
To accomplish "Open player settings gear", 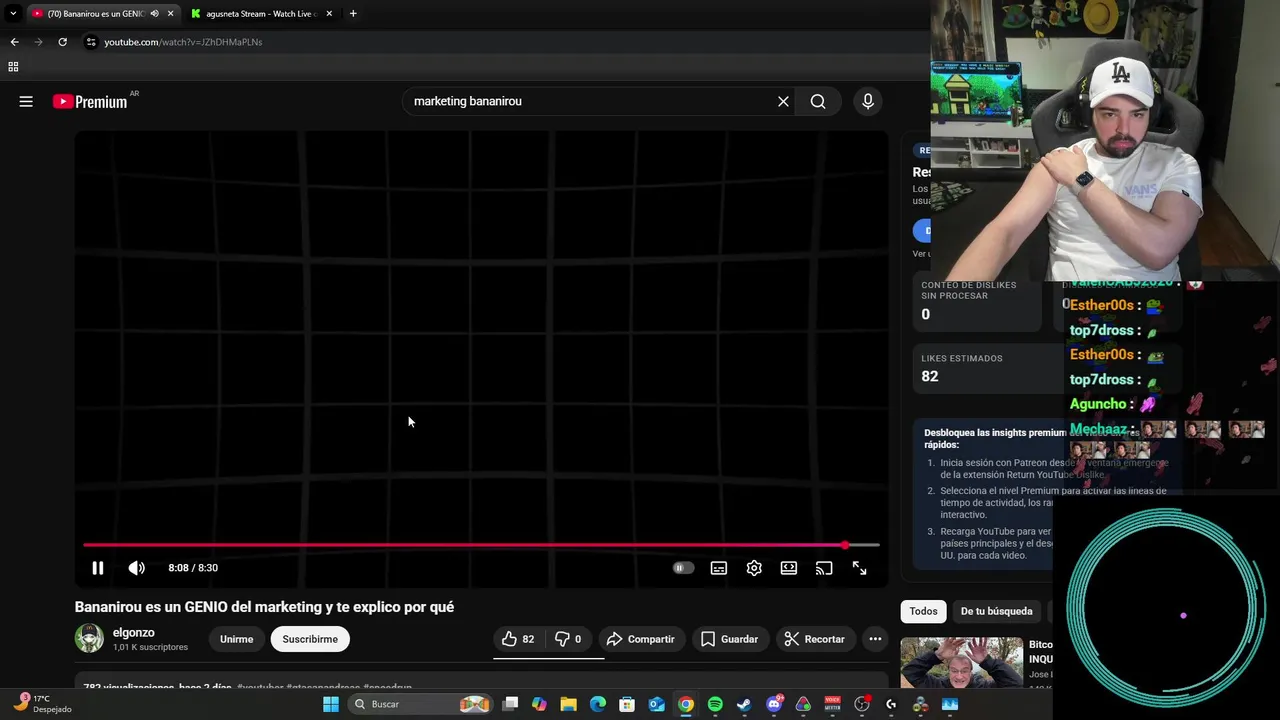I will 754,568.
